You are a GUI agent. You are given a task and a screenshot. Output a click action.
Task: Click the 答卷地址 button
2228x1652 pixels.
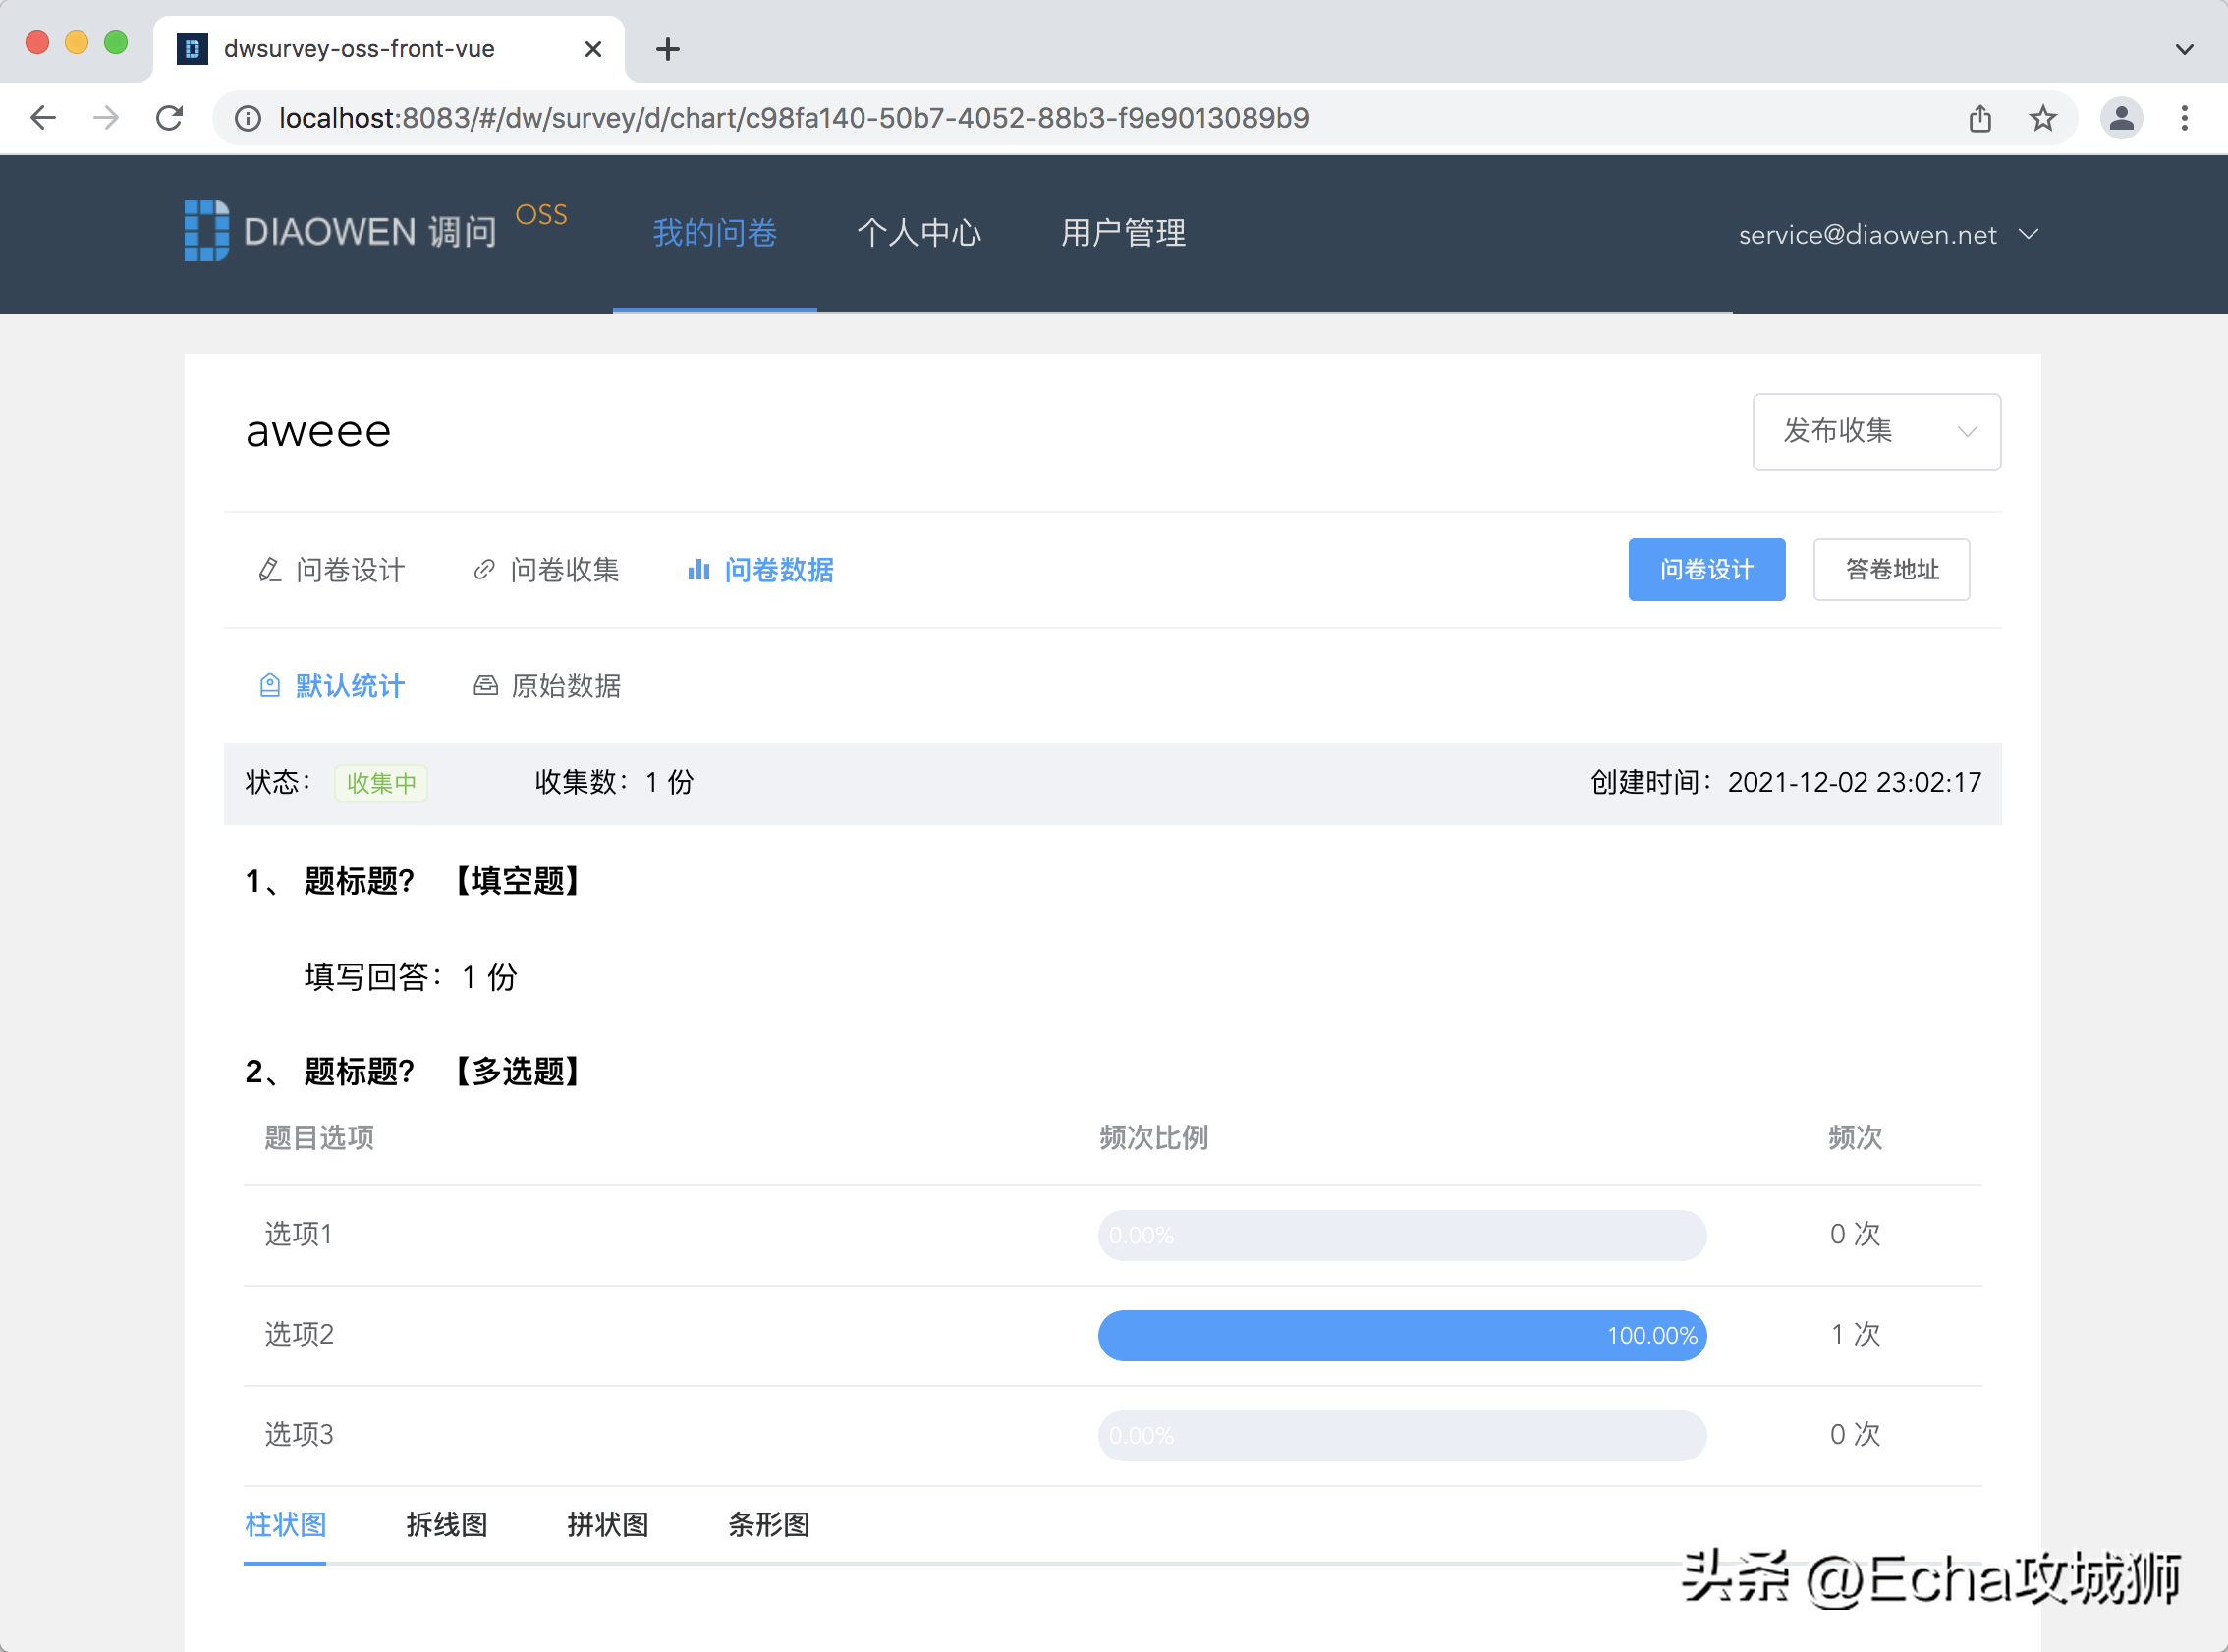click(x=1892, y=570)
